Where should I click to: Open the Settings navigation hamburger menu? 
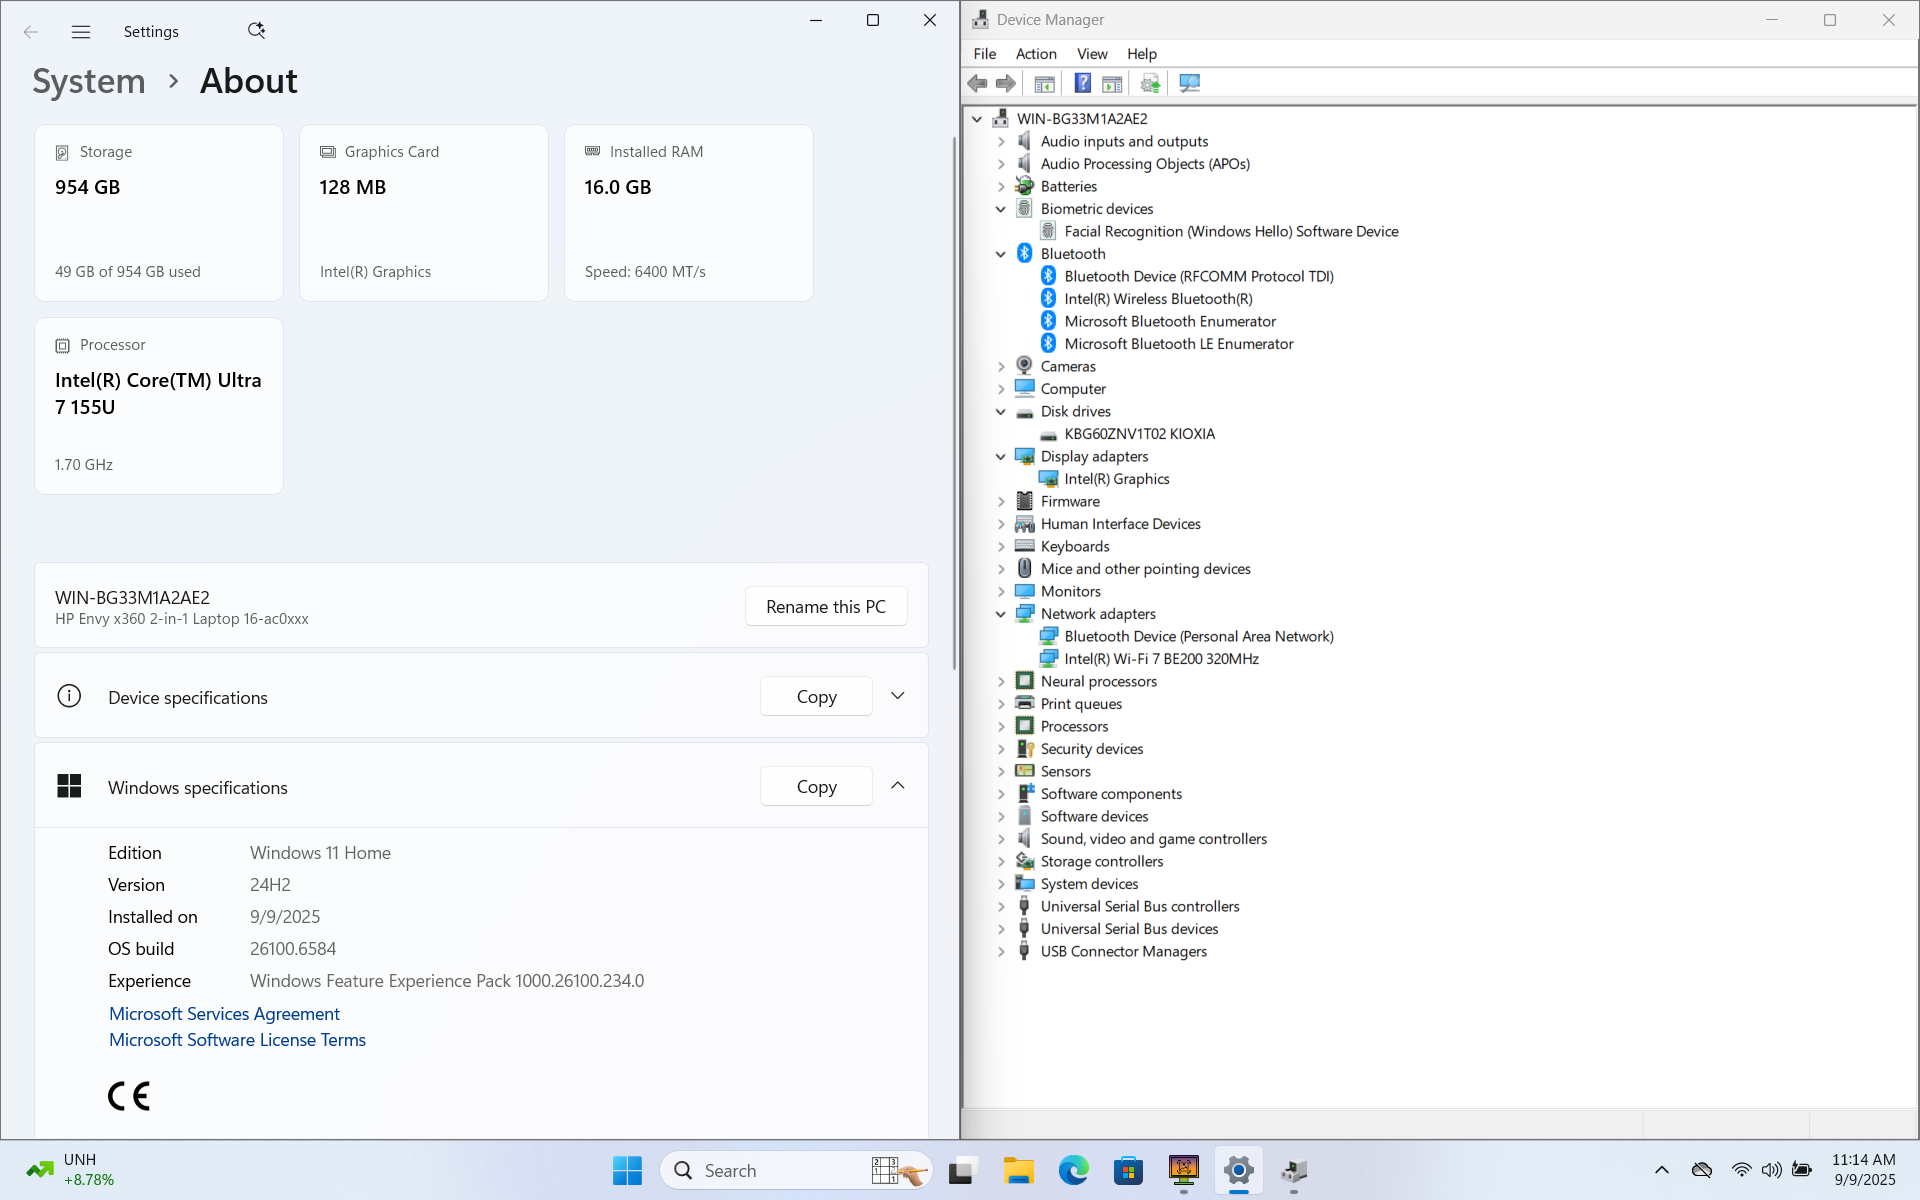click(x=81, y=32)
